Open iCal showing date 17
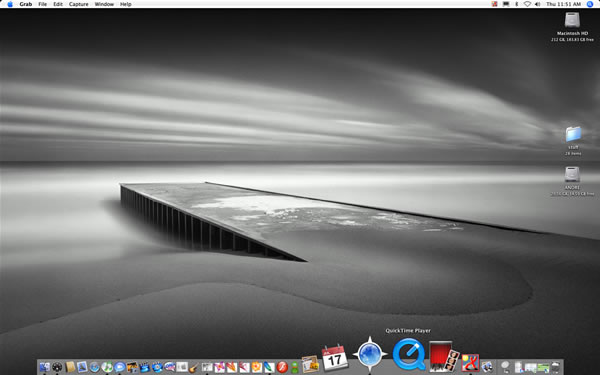This screenshot has width=600, height=375. 334,357
